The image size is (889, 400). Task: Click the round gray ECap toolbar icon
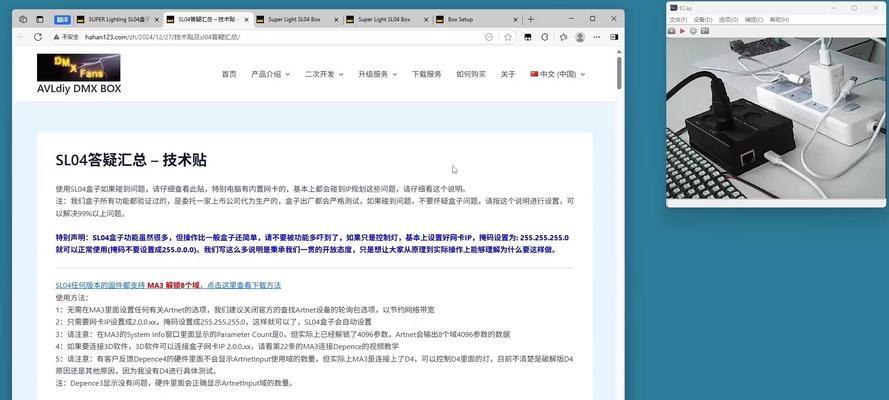point(693,31)
